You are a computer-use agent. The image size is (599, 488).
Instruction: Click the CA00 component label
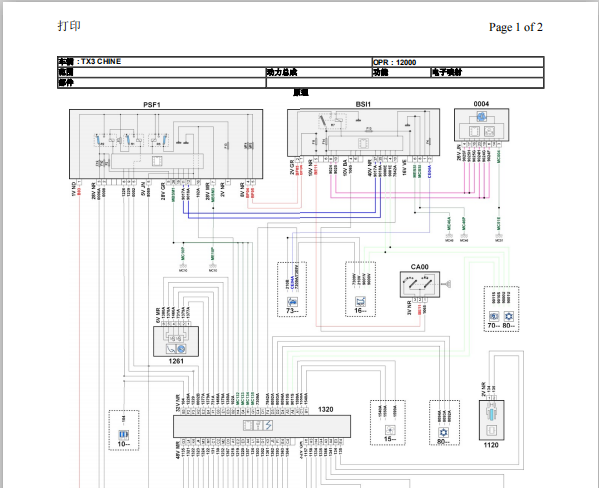[419, 267]
